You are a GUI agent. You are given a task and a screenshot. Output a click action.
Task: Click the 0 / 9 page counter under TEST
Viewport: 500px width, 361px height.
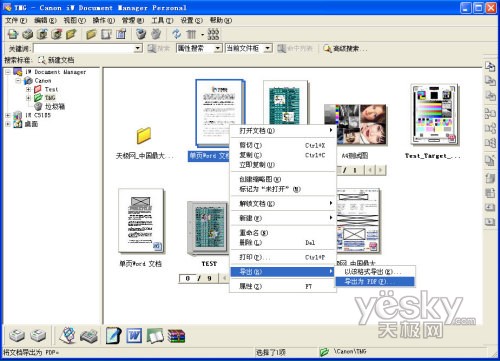[x=199, y=278]
